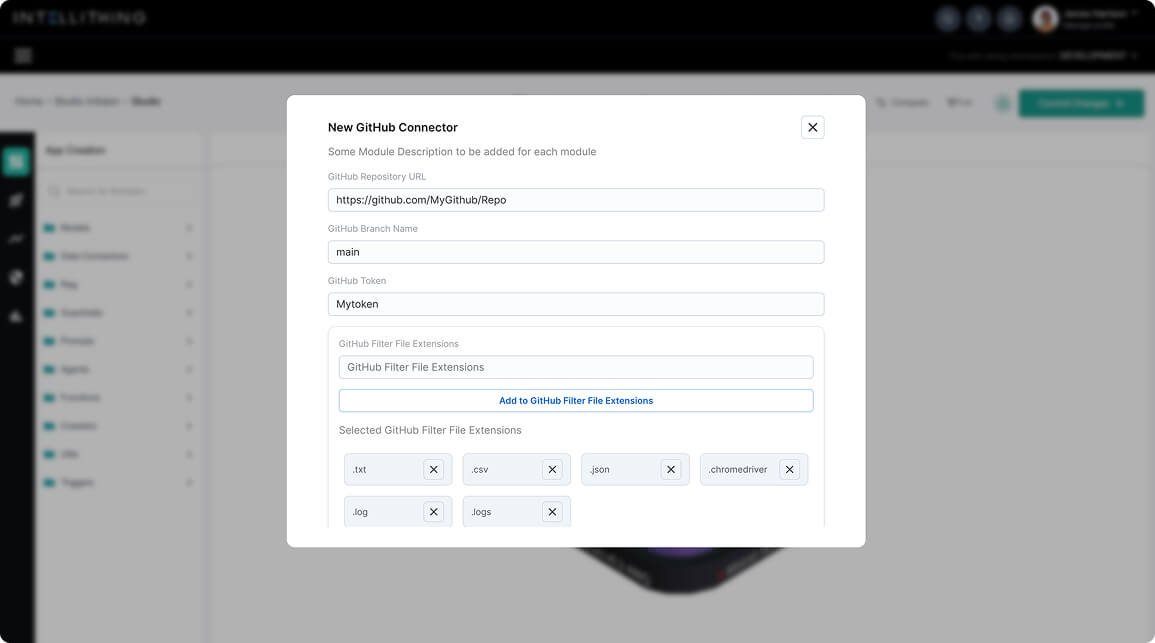Expand the Triggers folder in sidebar
The height and width of the screenshot is (643, 1155).
click(77, 482)
